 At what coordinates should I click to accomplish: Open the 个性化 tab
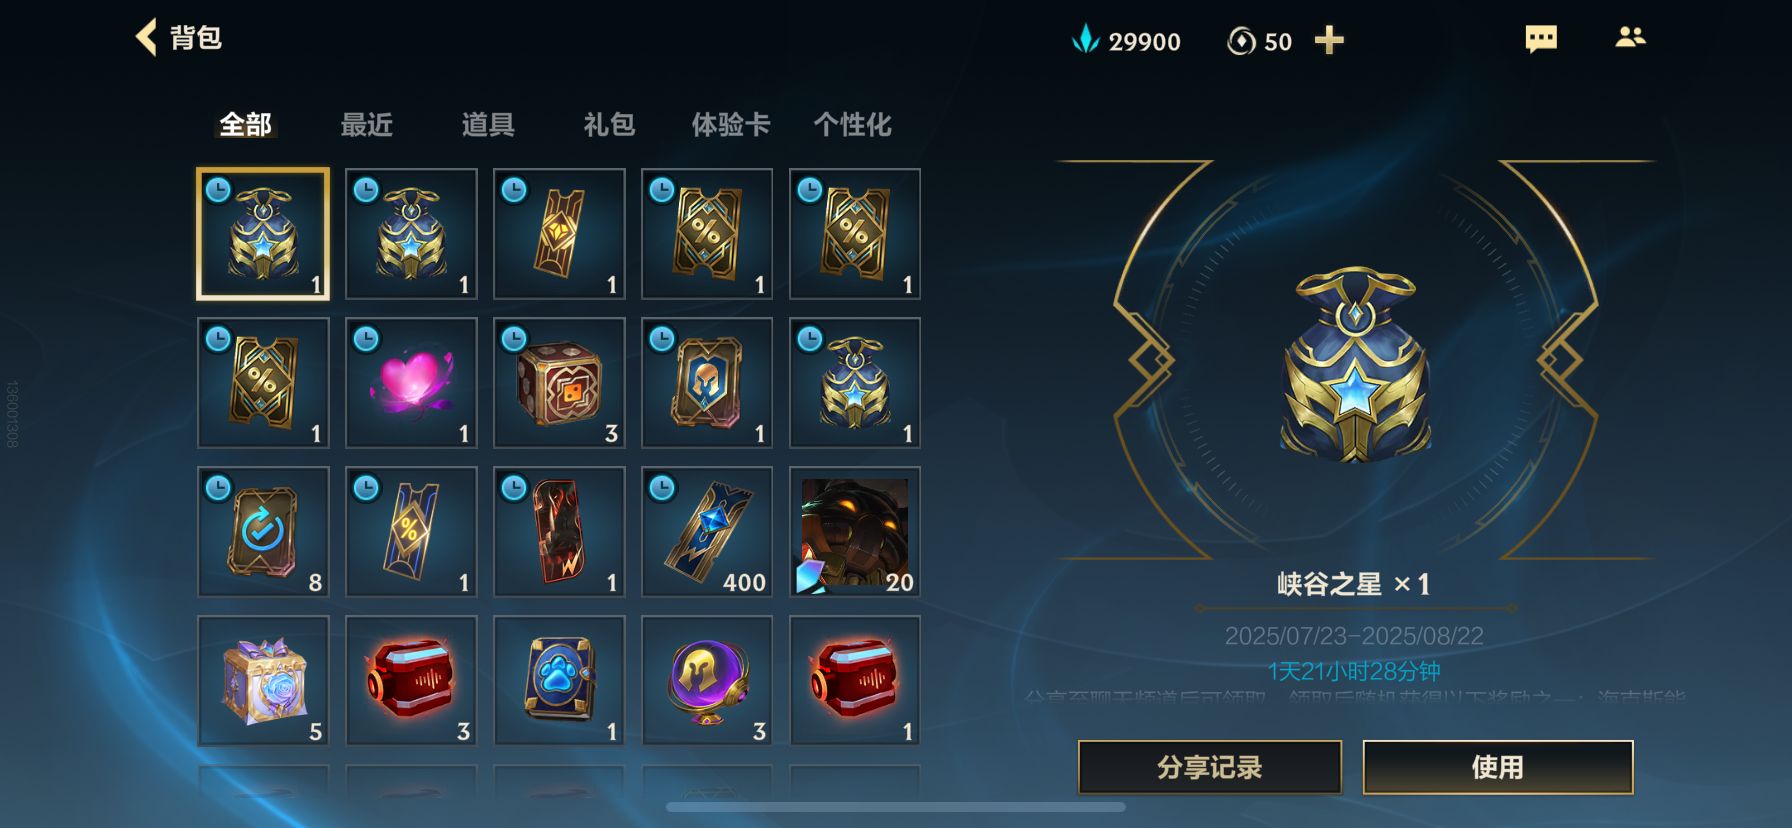click(x=852, y=125)
